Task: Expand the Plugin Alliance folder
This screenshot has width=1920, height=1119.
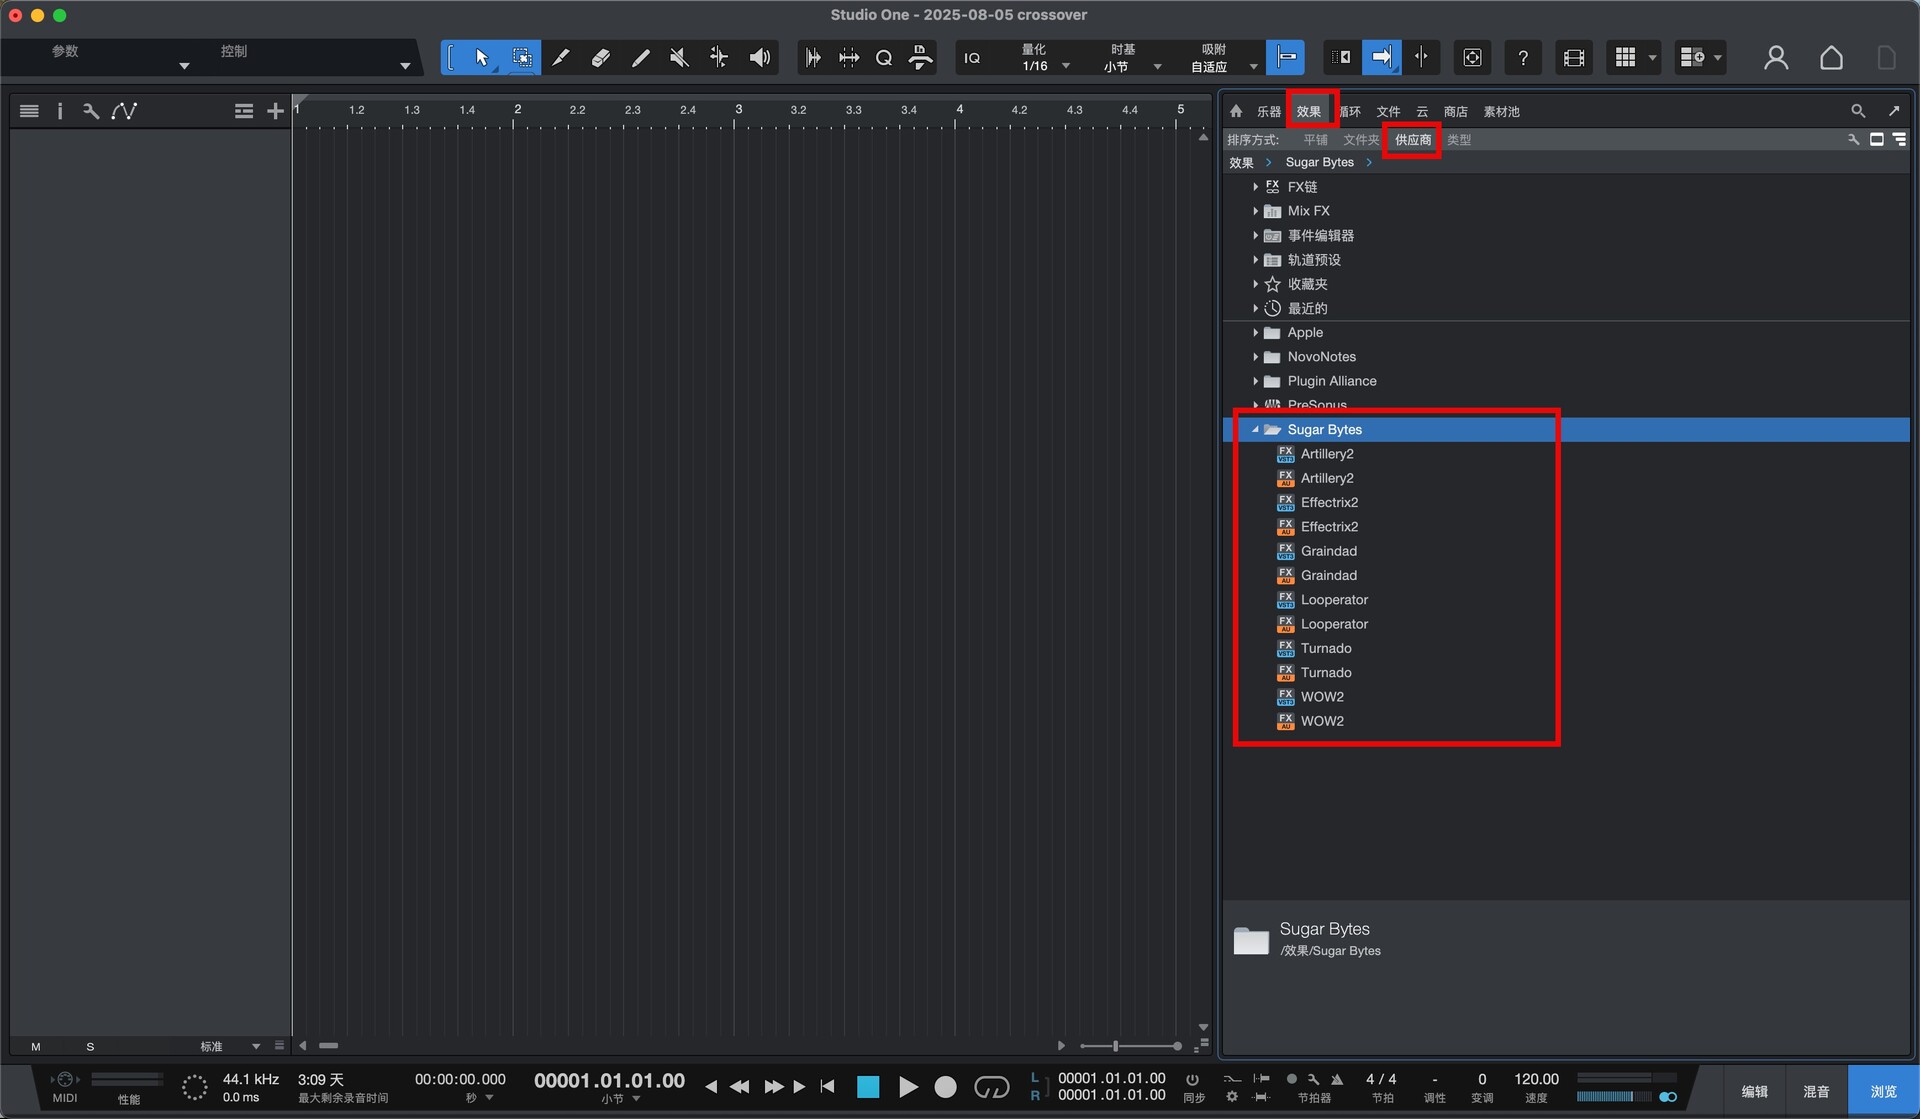Action: (x=1255, y=381)
